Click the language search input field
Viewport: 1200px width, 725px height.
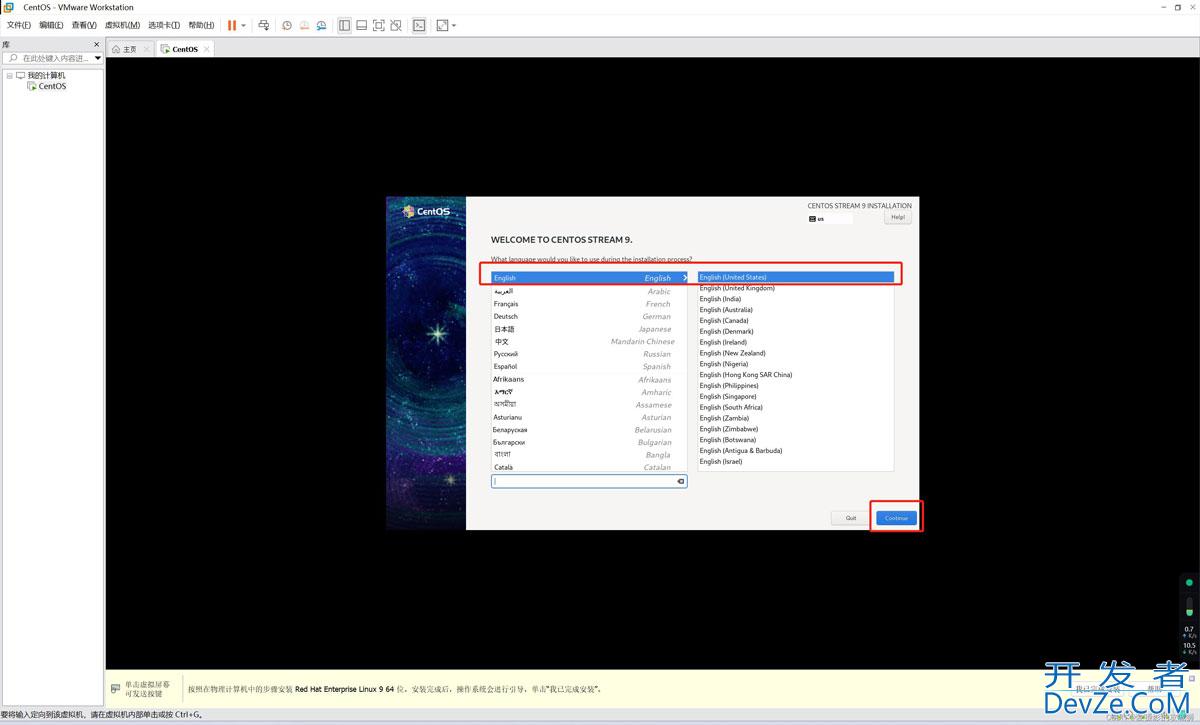[589, 481]
